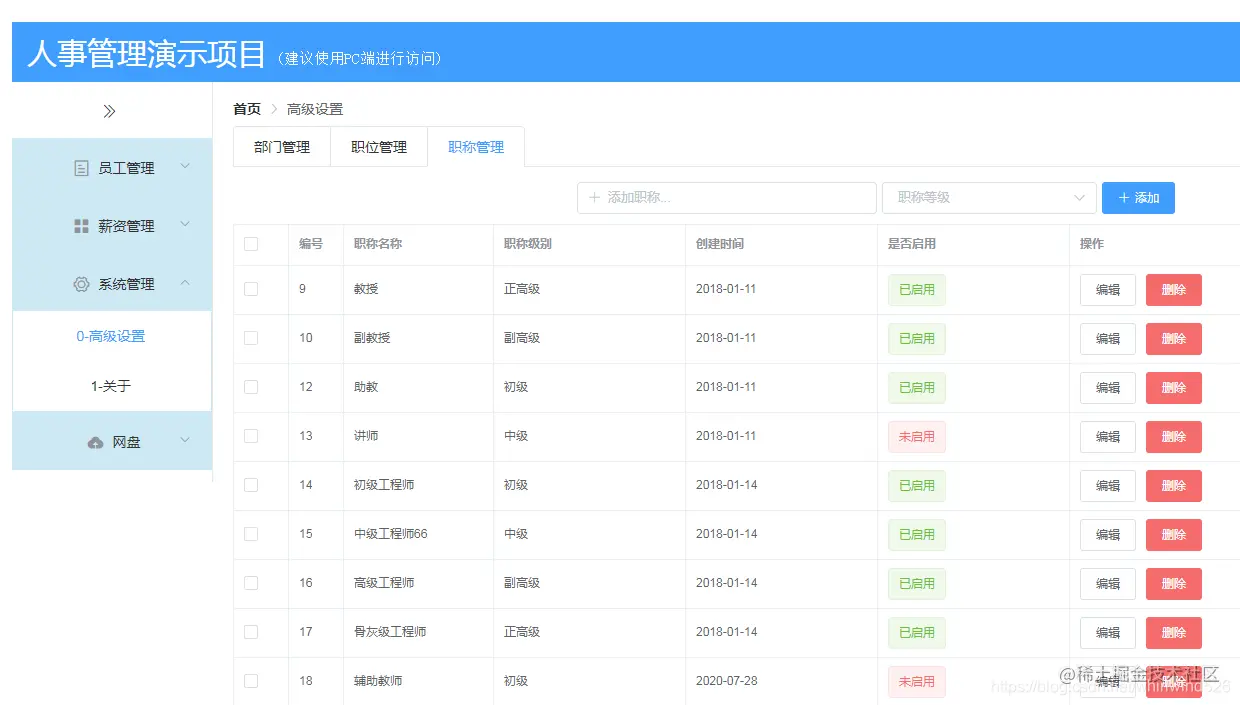
Task: Open the 1-关于 menu item
Action: (111, 386)
